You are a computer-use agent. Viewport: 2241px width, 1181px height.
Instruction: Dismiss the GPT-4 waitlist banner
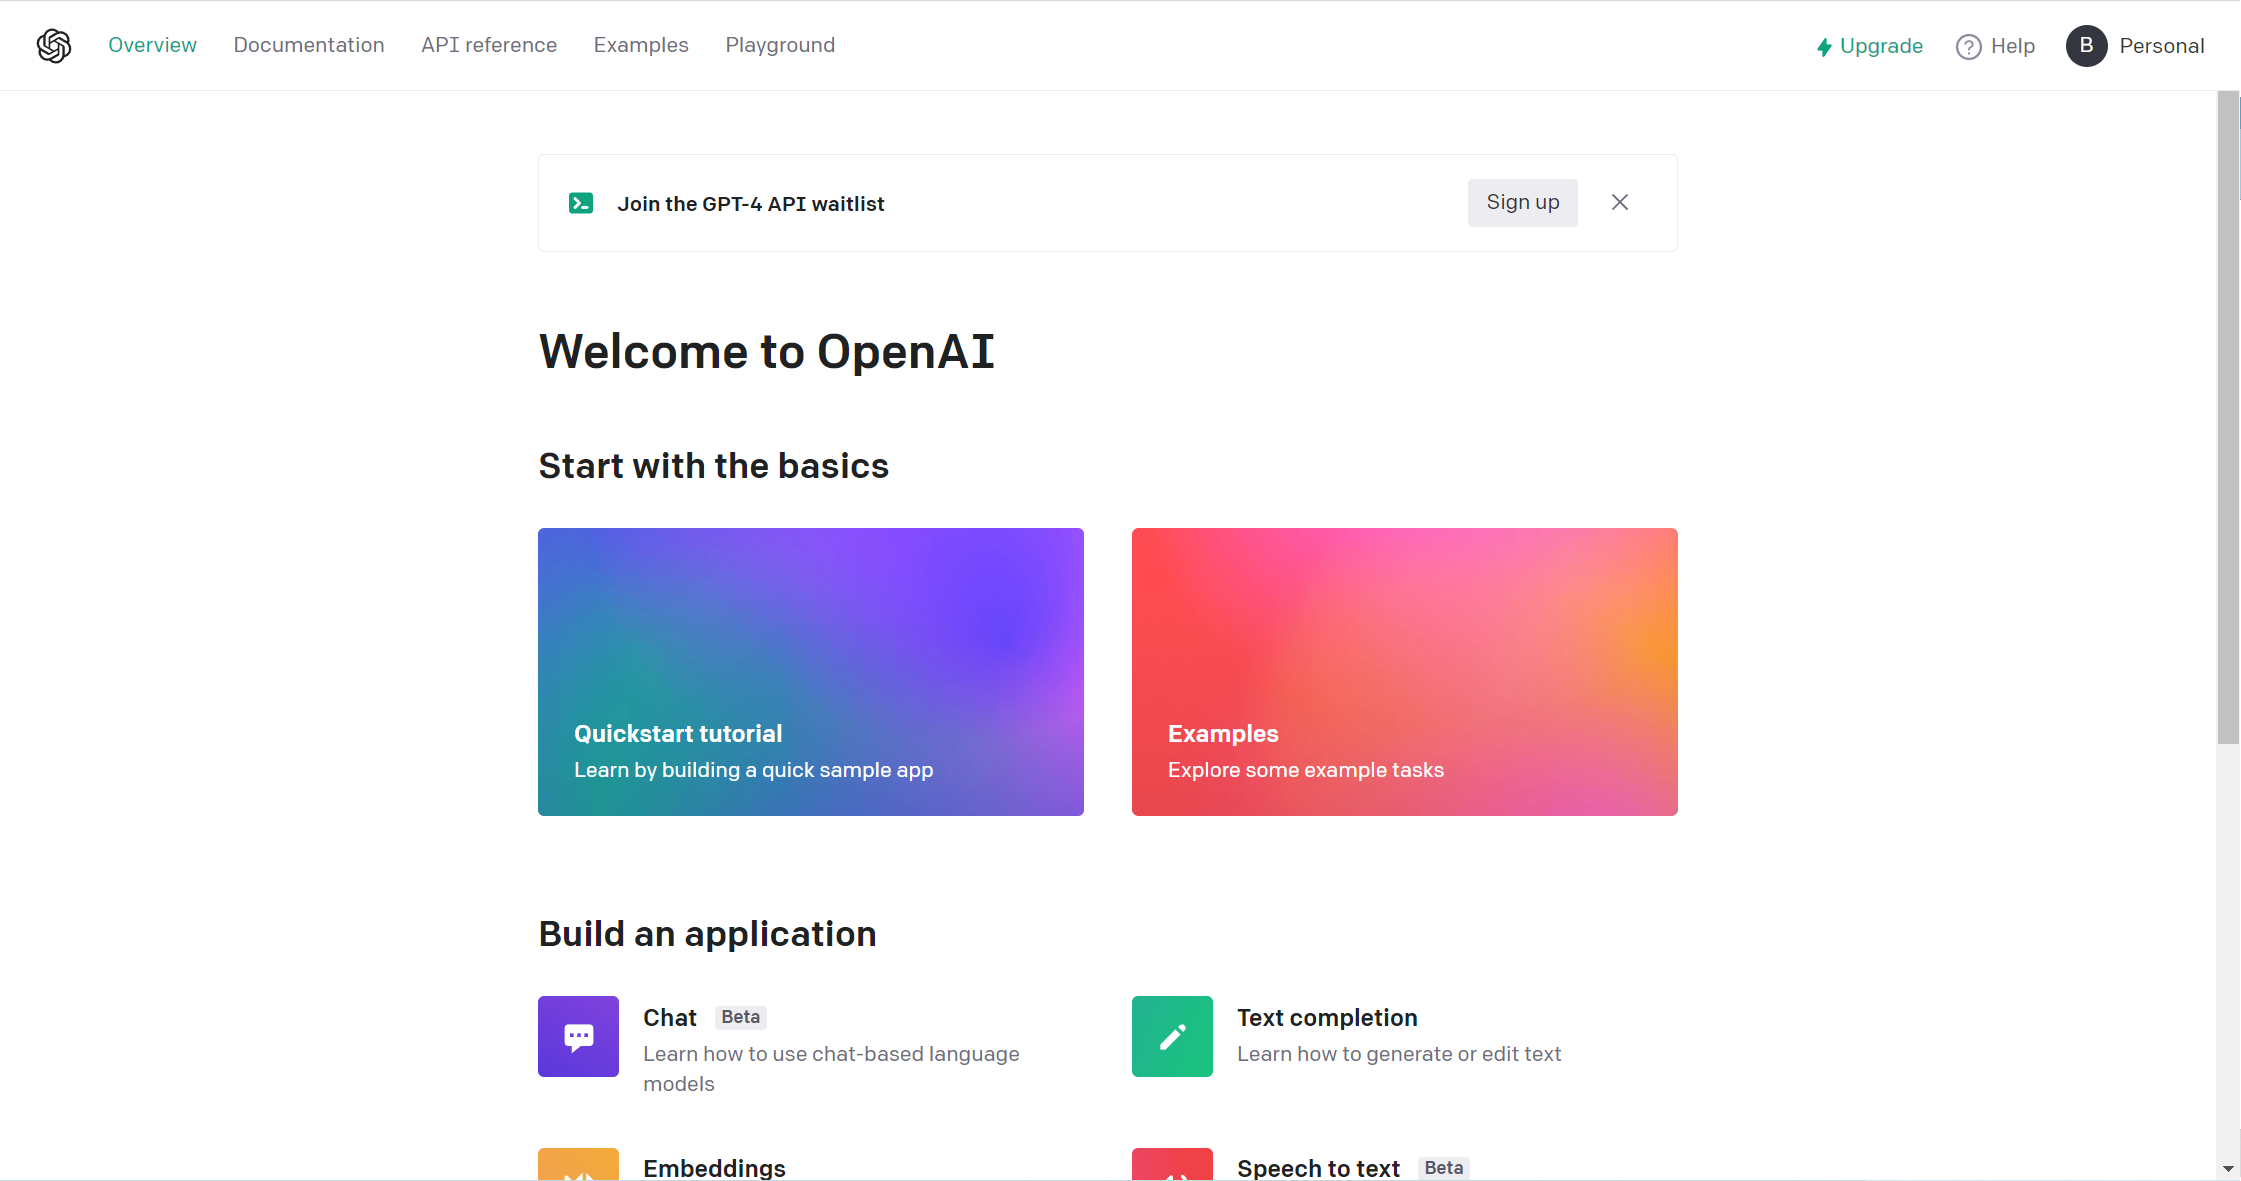[1620, 202]
